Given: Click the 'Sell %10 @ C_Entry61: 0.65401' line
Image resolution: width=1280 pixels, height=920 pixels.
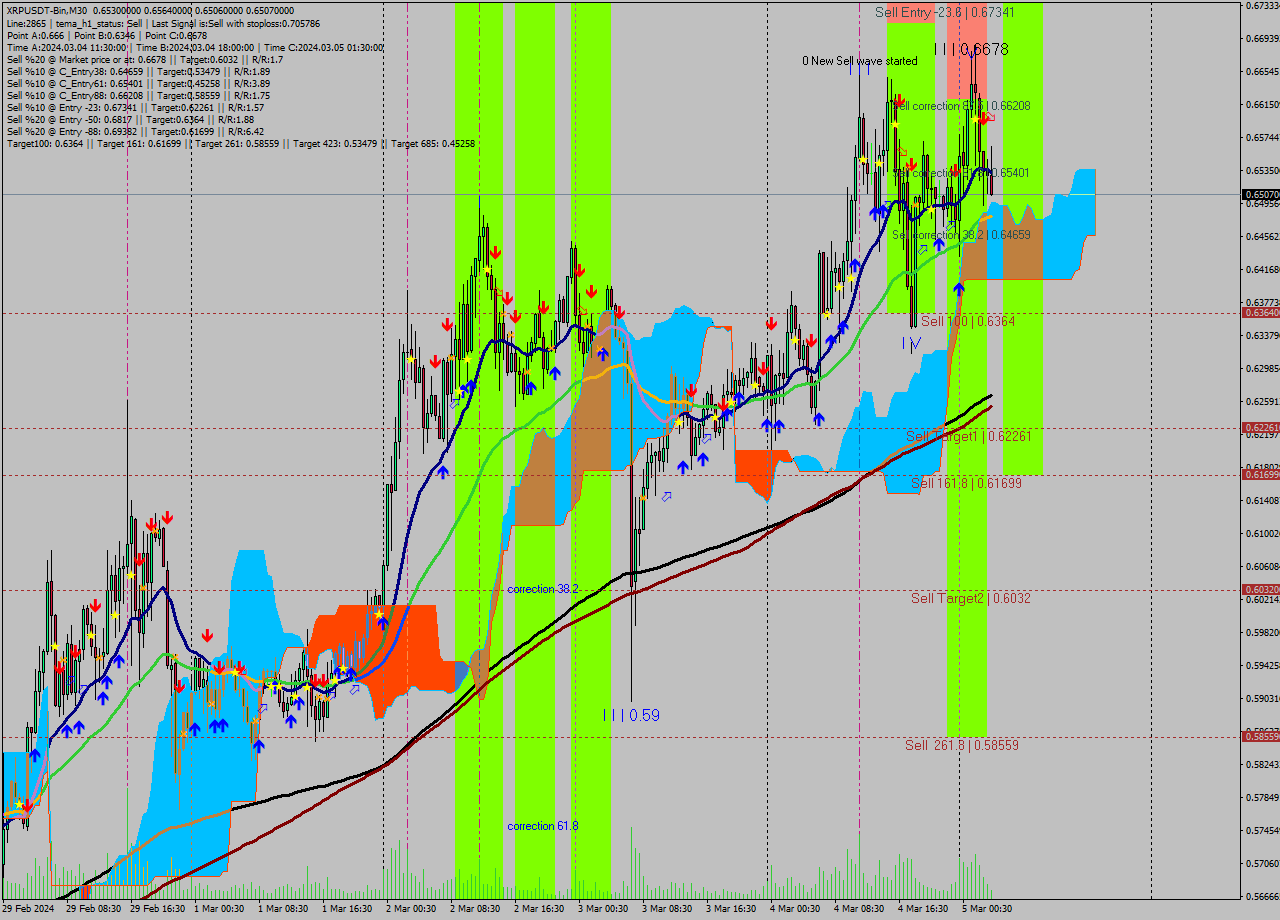Looking at the screenshot, I should point(138,83).
